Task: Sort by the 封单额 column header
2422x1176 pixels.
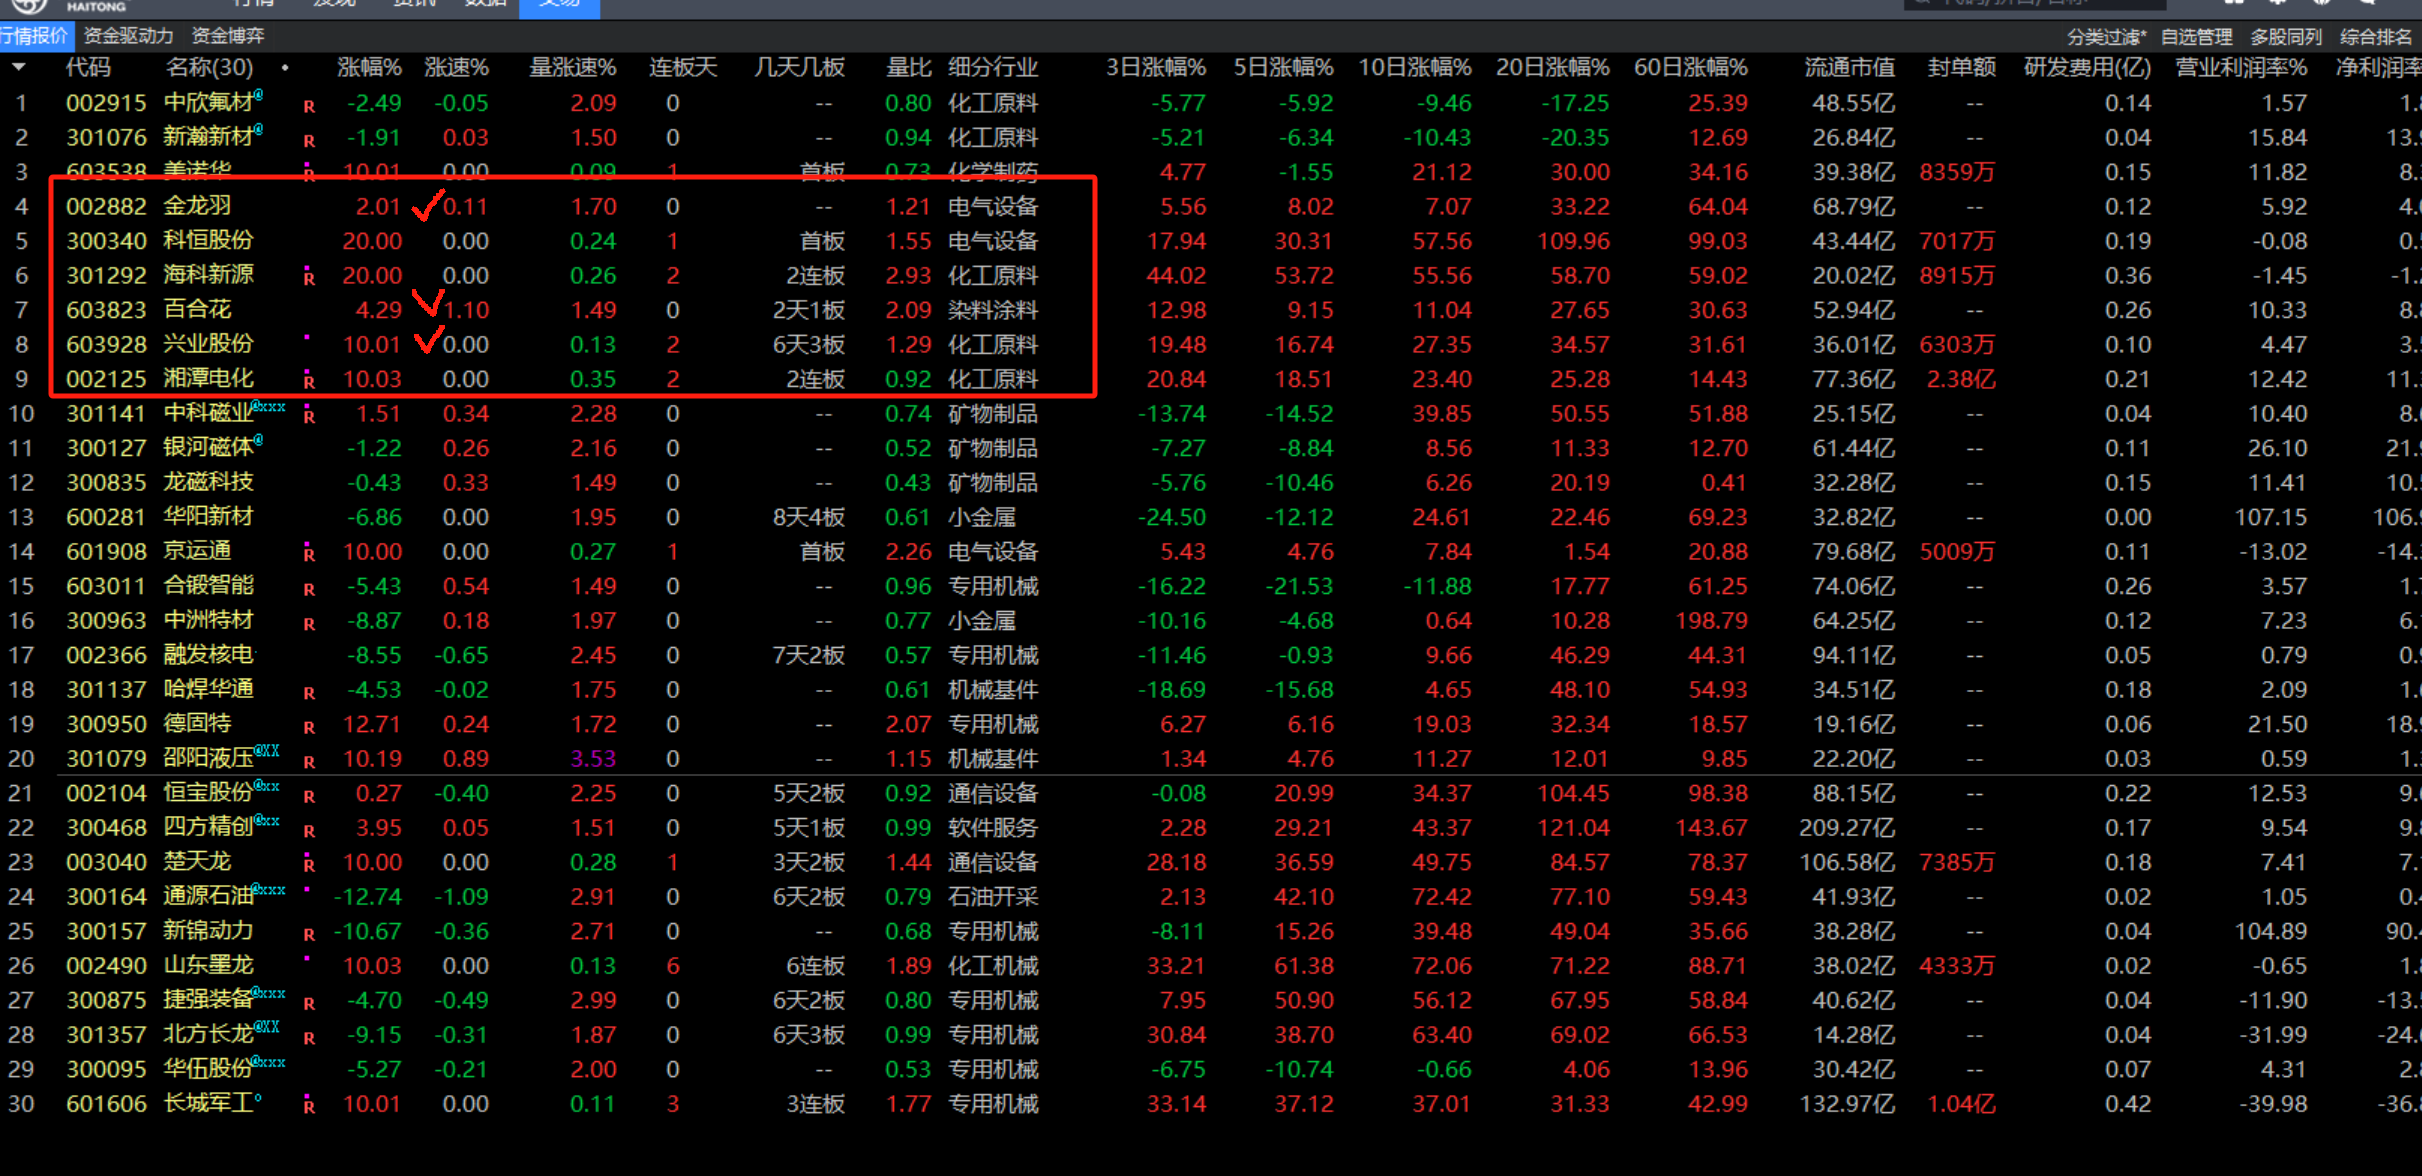Action: 1961,67
